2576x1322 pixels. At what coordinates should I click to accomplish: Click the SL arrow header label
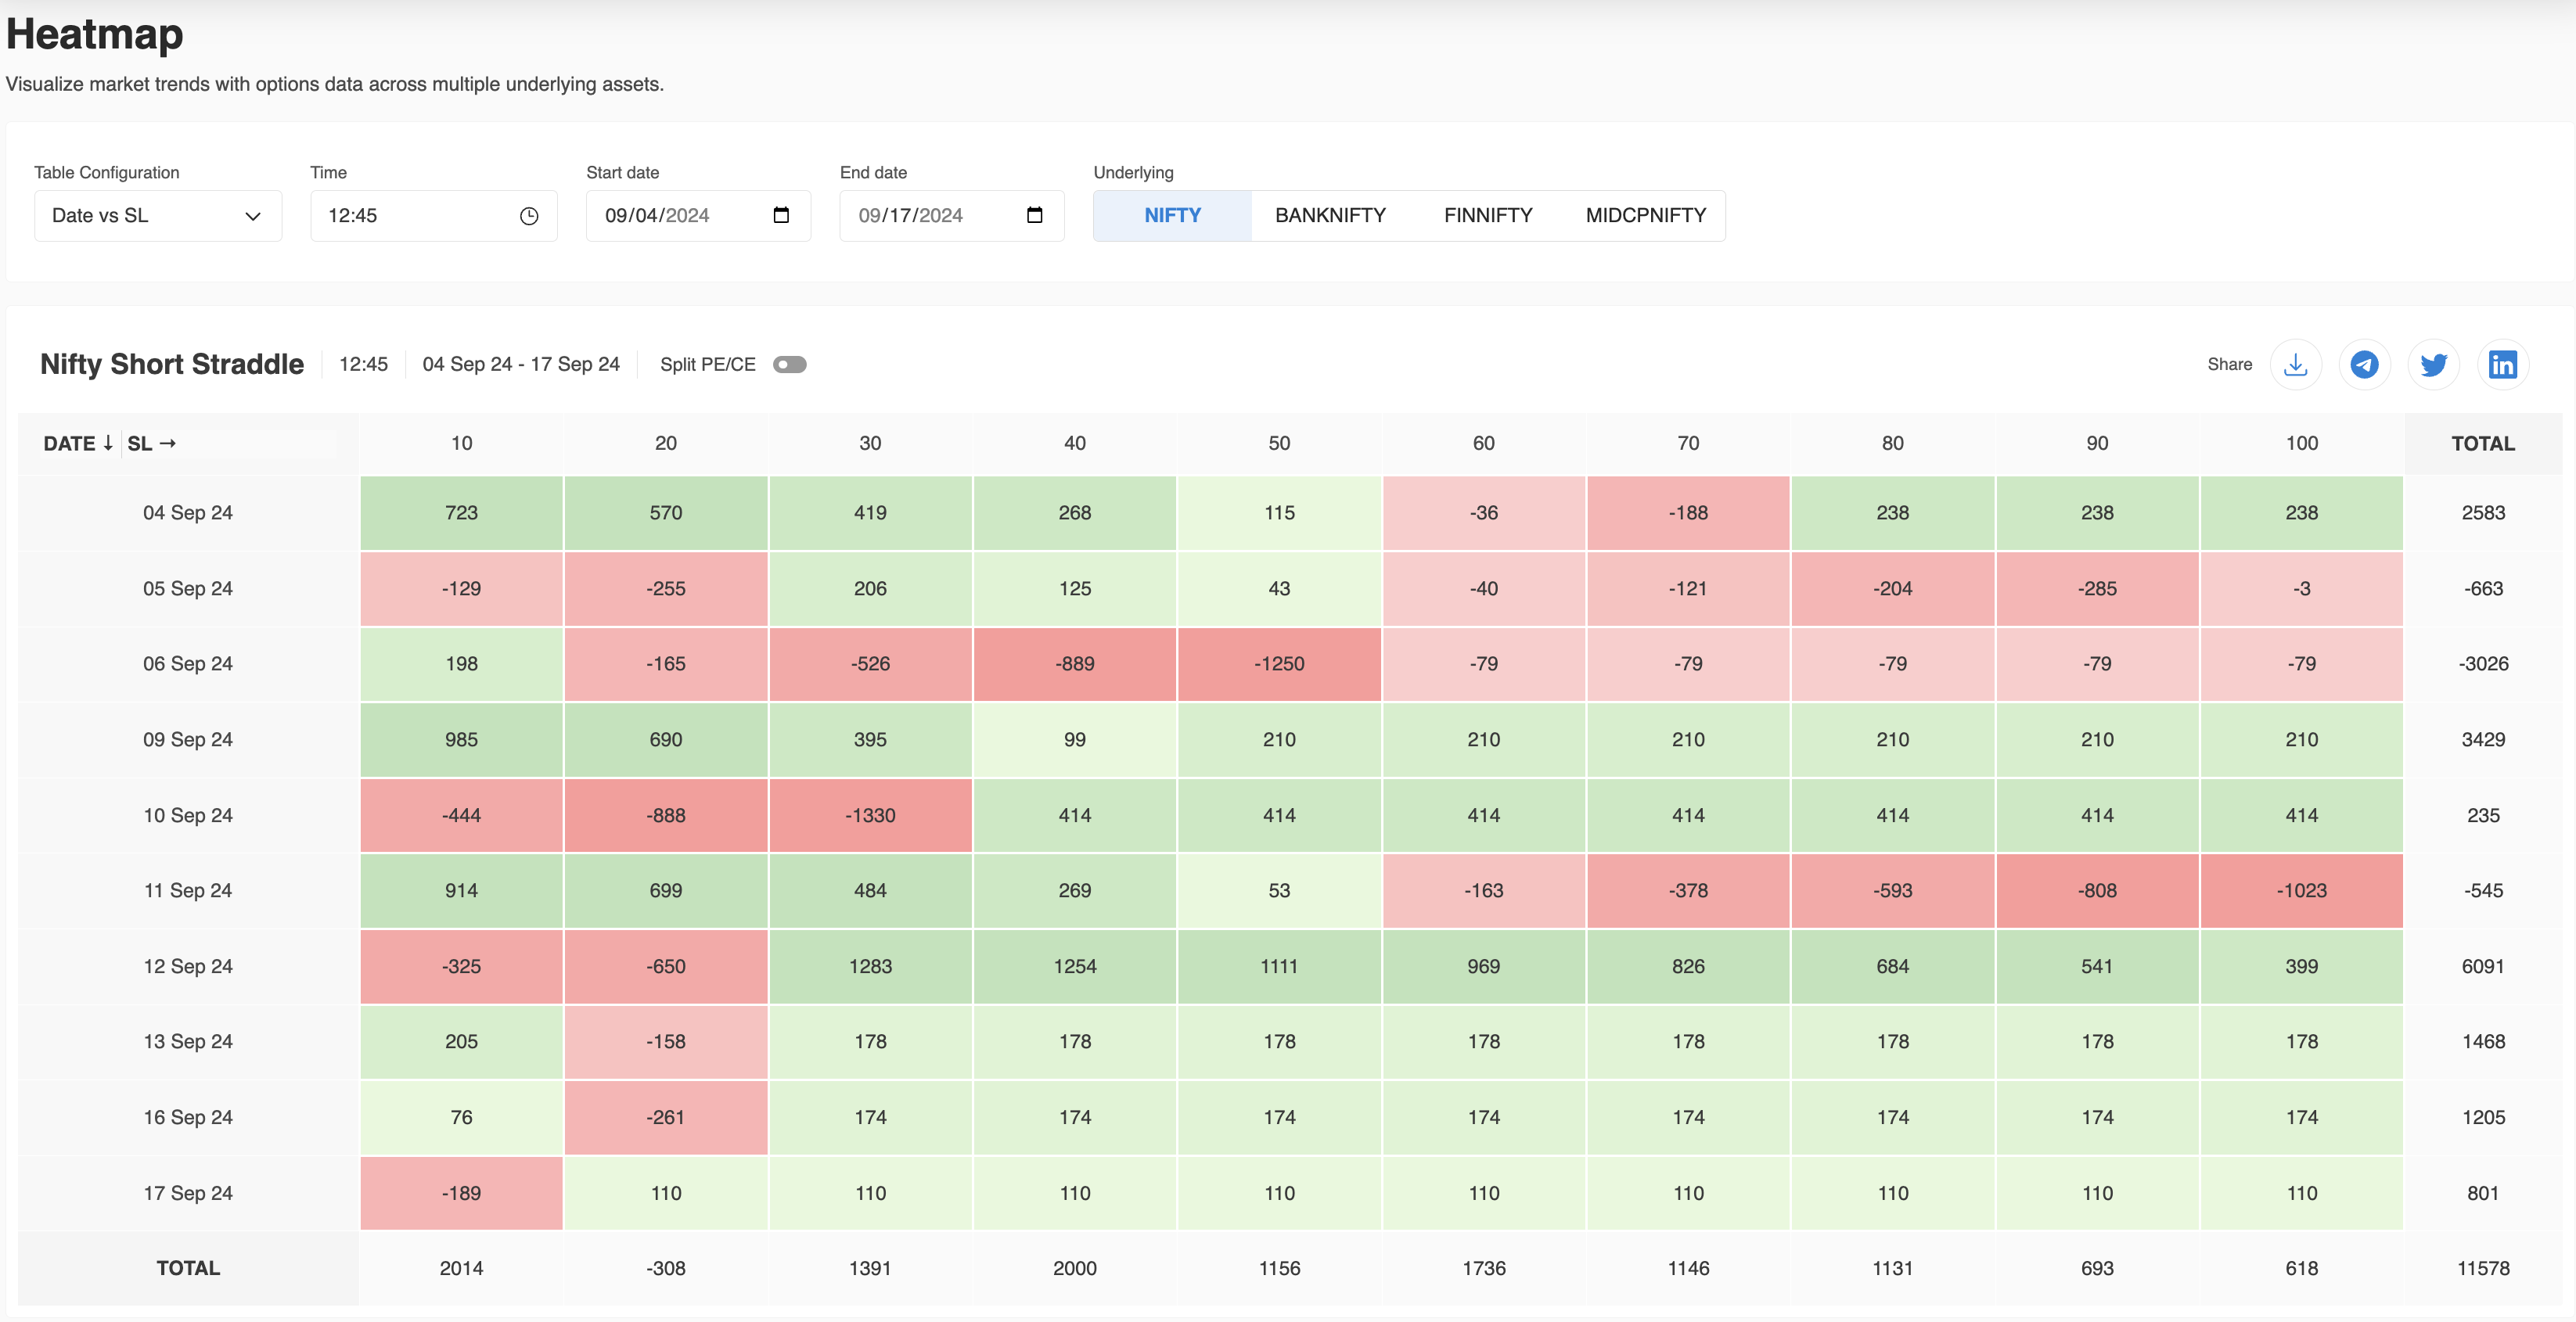pyautogui.click(x=152, y=443)
